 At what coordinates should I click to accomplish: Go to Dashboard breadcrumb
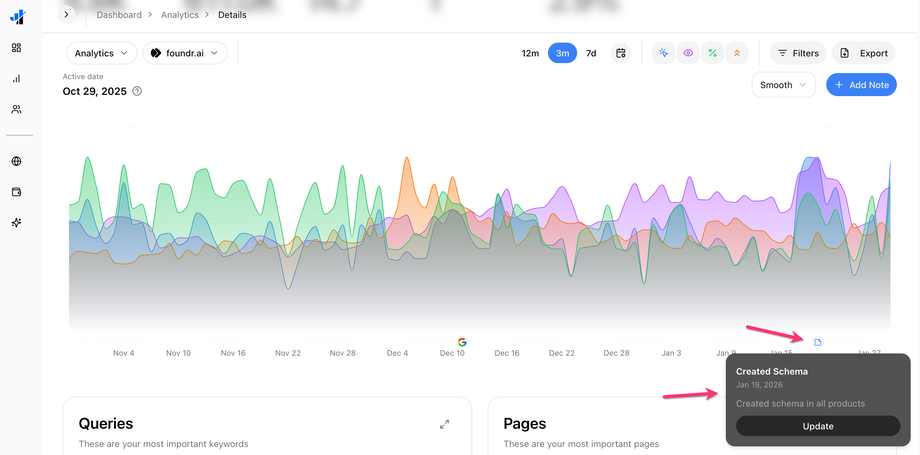[119, 15]
